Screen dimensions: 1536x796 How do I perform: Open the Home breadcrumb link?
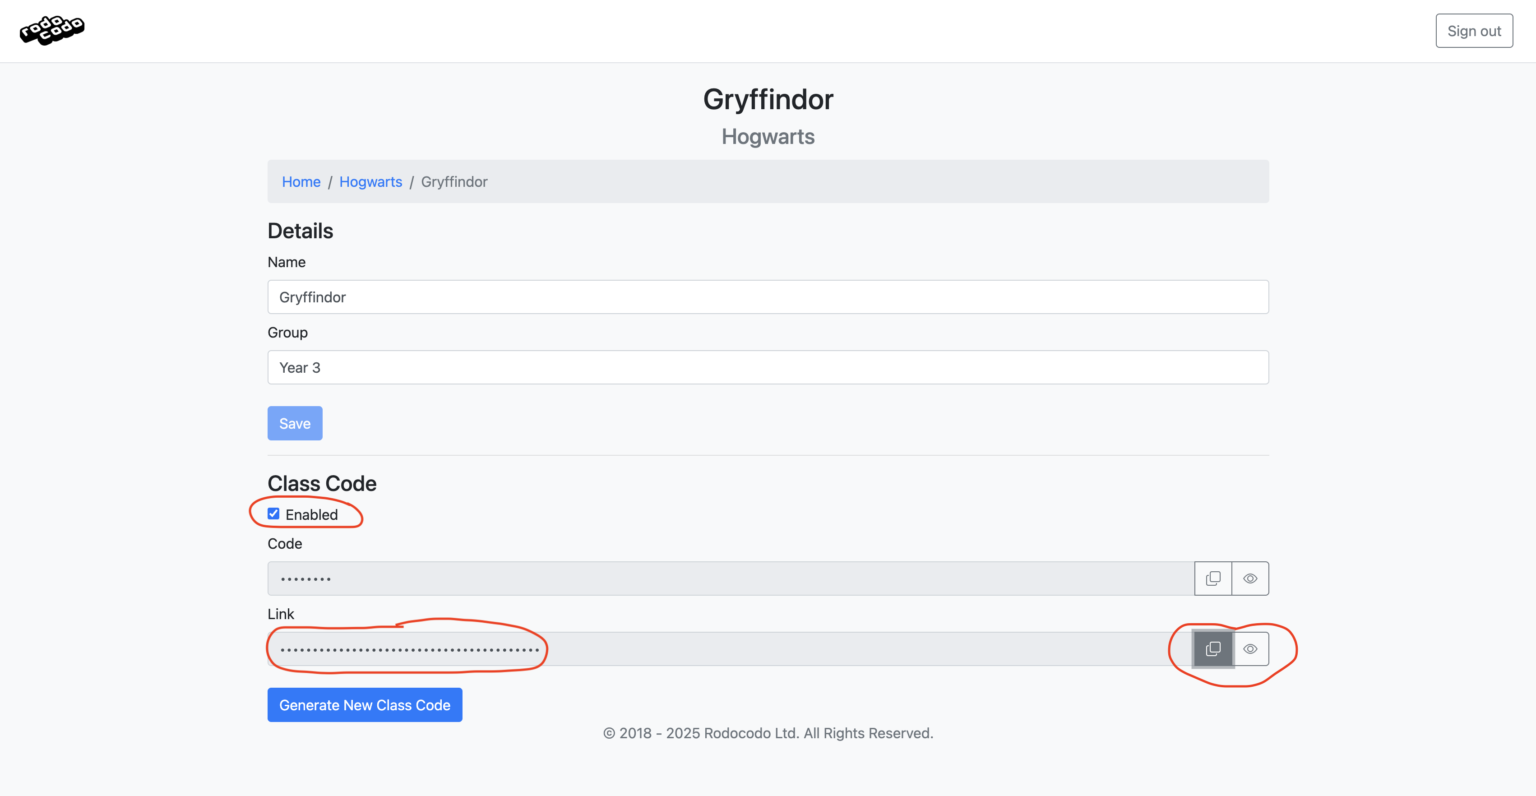click(301, 181)
